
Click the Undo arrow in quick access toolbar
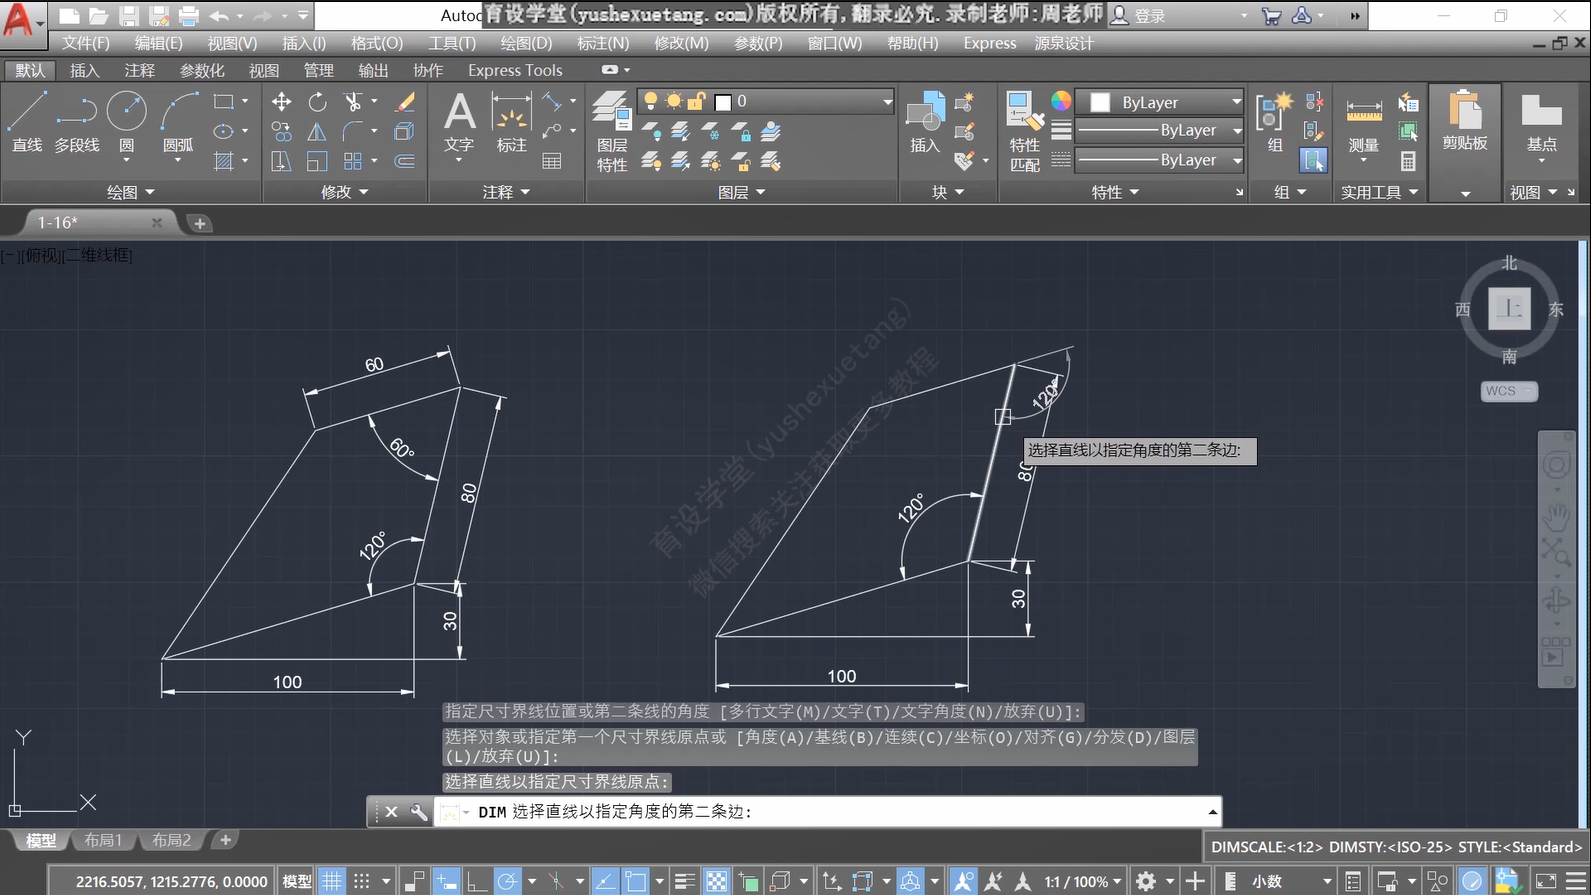pyautogui.click(x=219, y=16)
